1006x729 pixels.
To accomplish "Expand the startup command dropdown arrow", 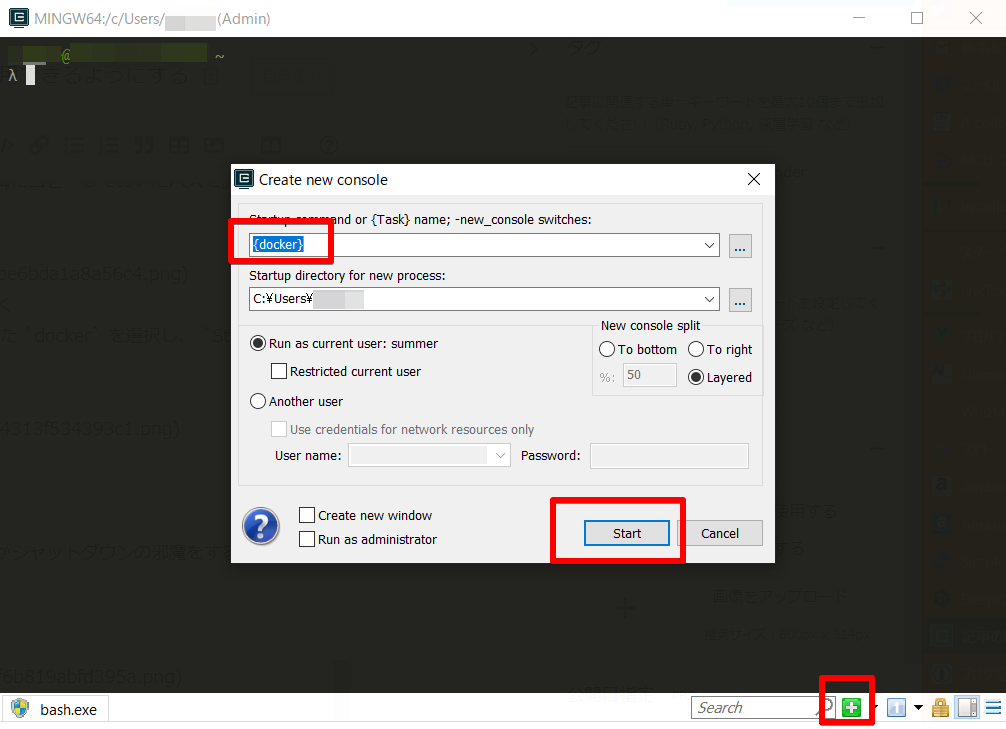I will pos(709,245).
